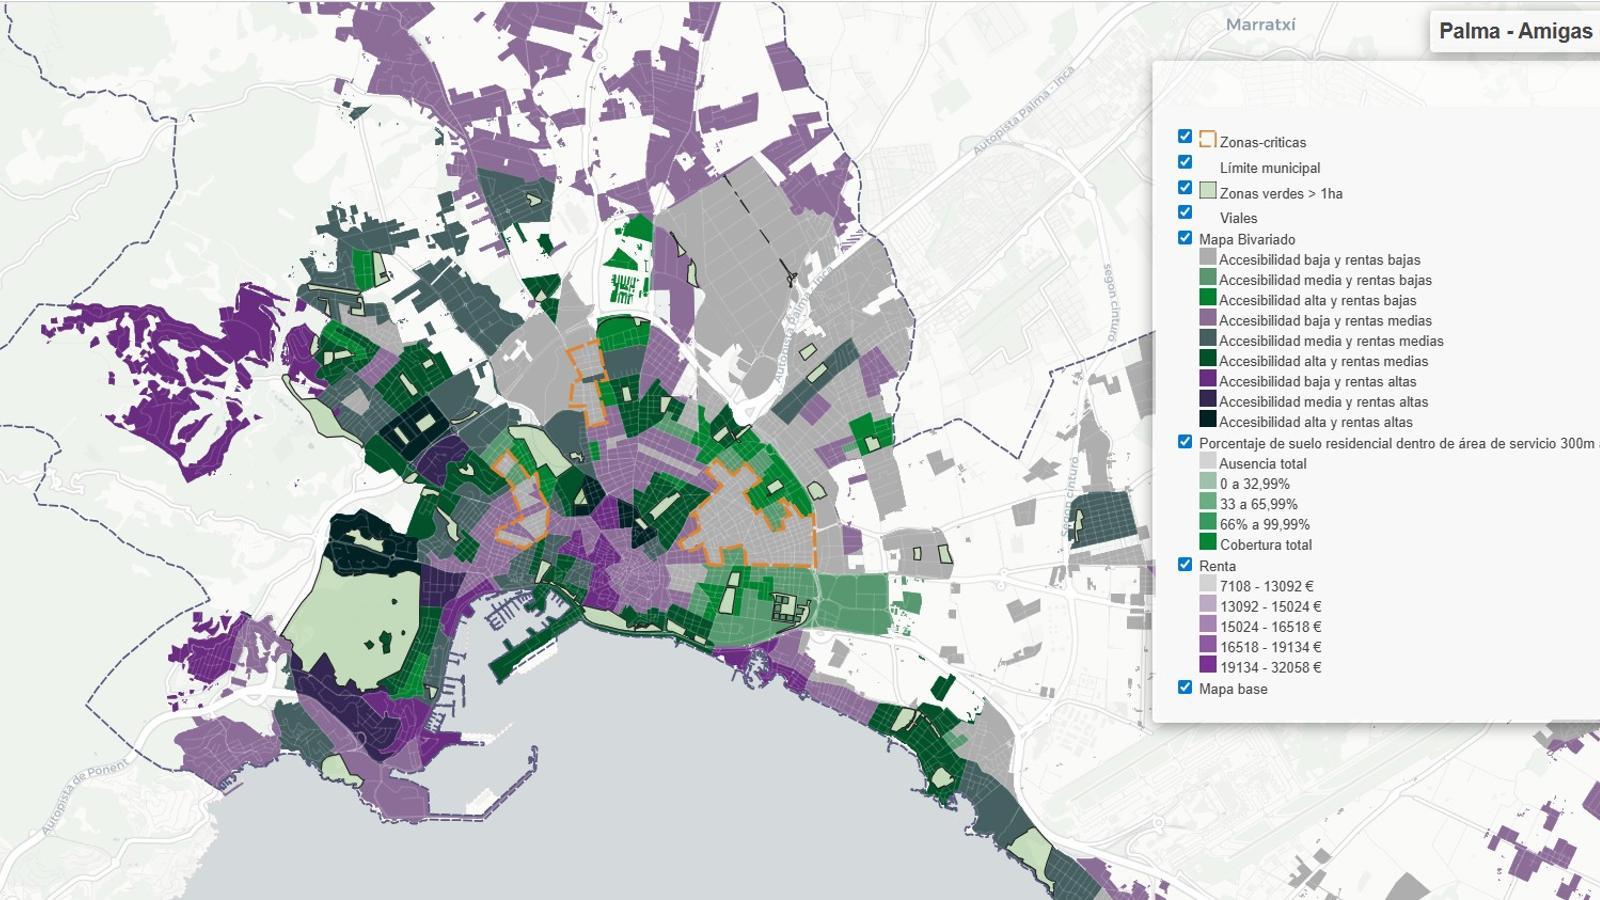Toggle the Renta layer checkbox
The width and height of the screenshot is (1600, 900).
click(1185, 565)
